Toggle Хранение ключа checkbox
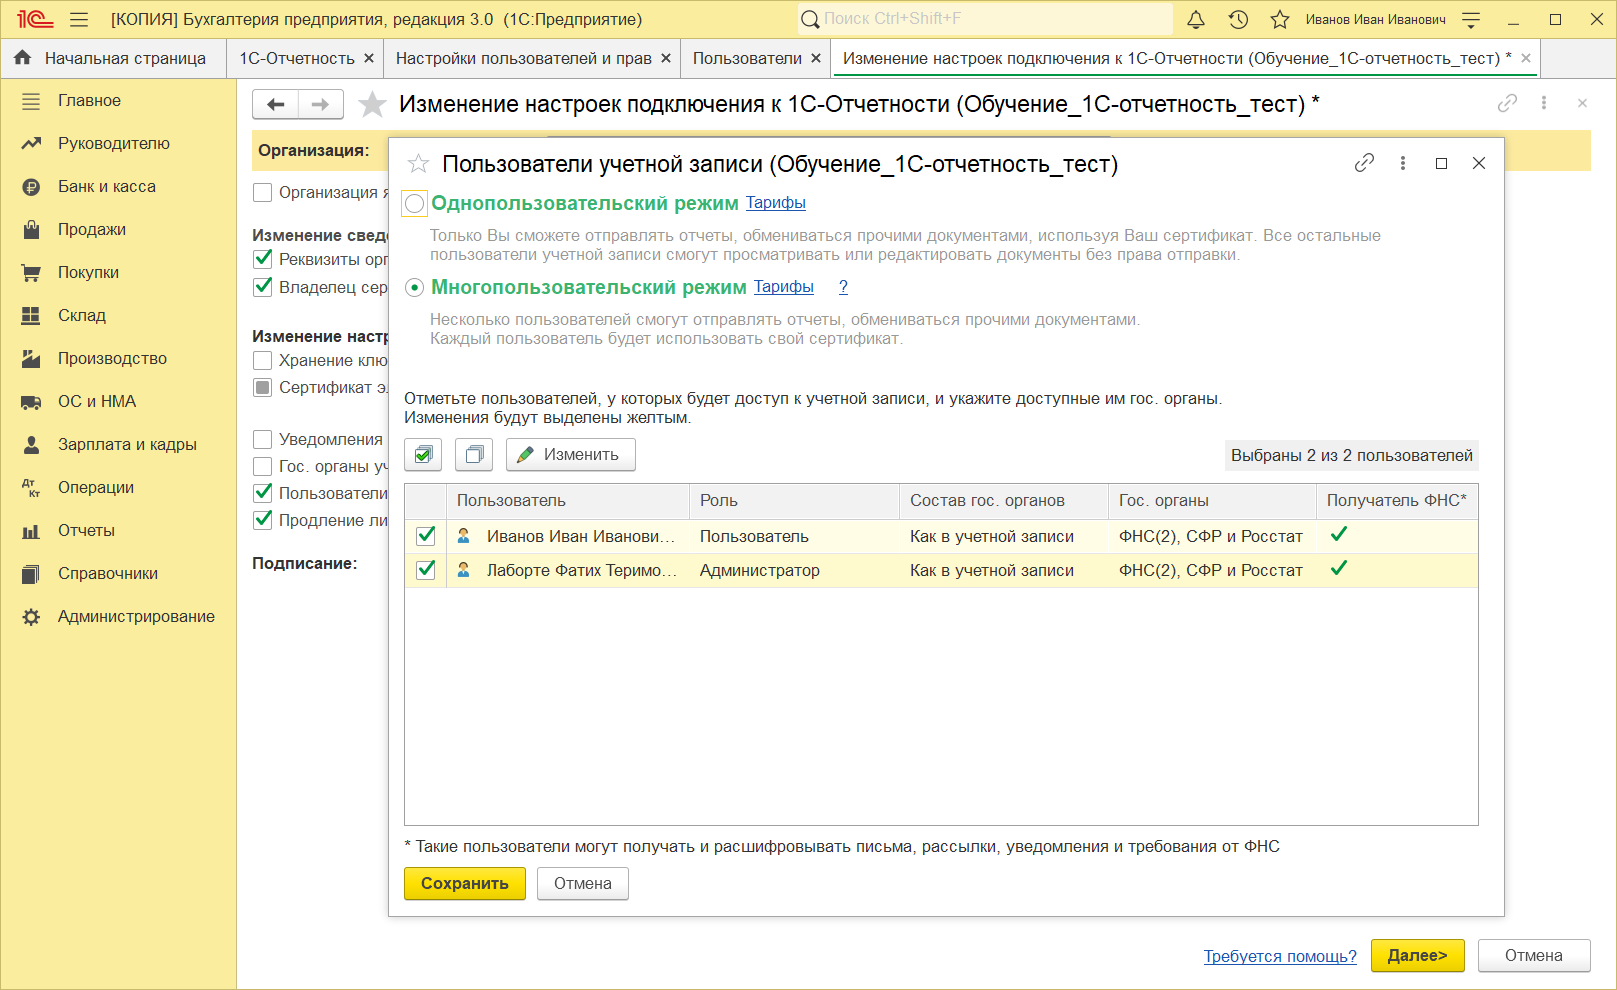This screenshot has height=990, width=1617. coord(263,360)
